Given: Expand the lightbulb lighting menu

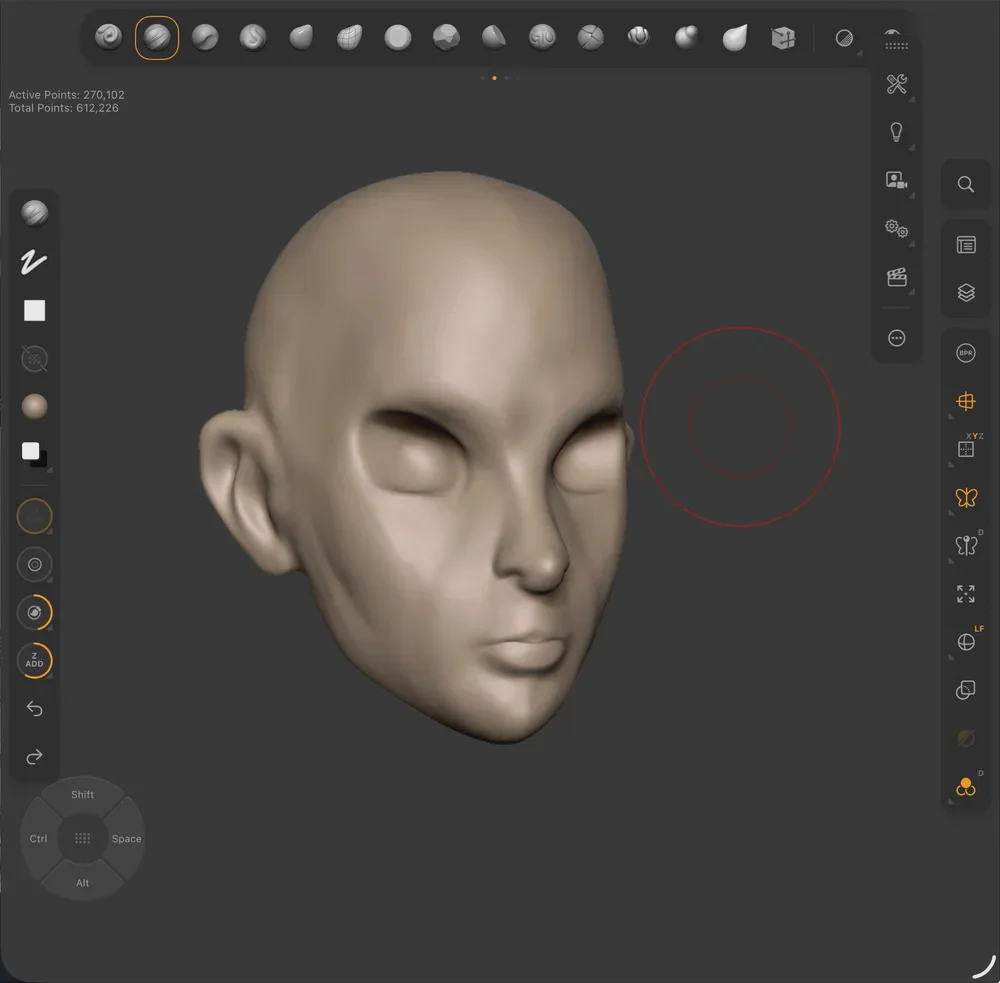Looking at the screenshot, I should click(x=897, y=132).
